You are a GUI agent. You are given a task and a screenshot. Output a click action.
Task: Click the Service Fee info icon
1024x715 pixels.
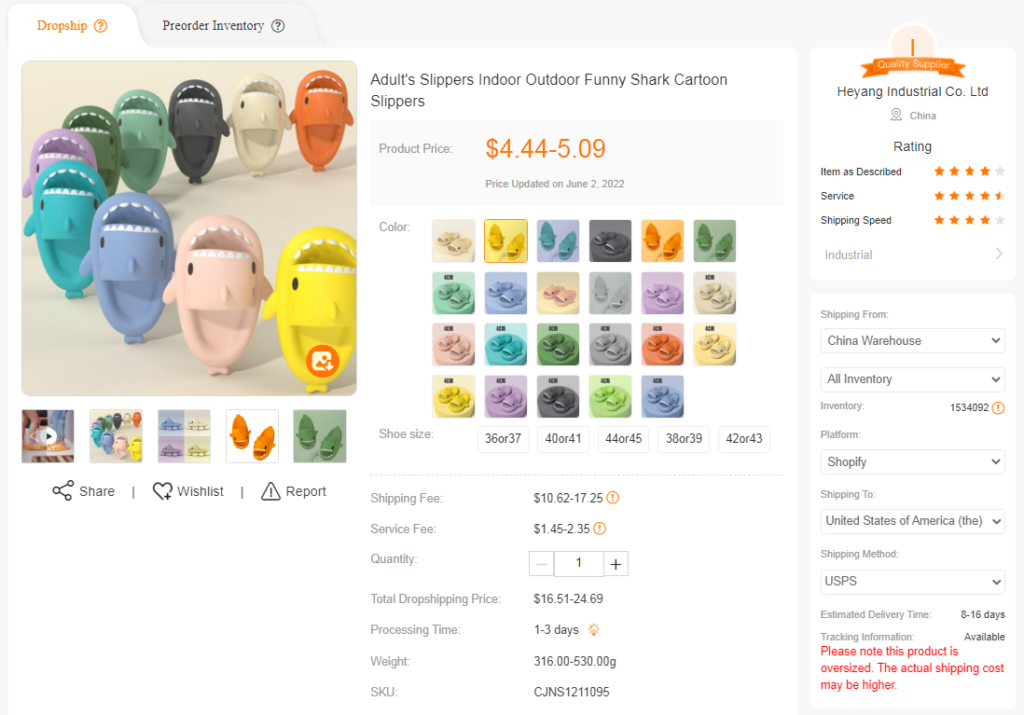(600, 528)
